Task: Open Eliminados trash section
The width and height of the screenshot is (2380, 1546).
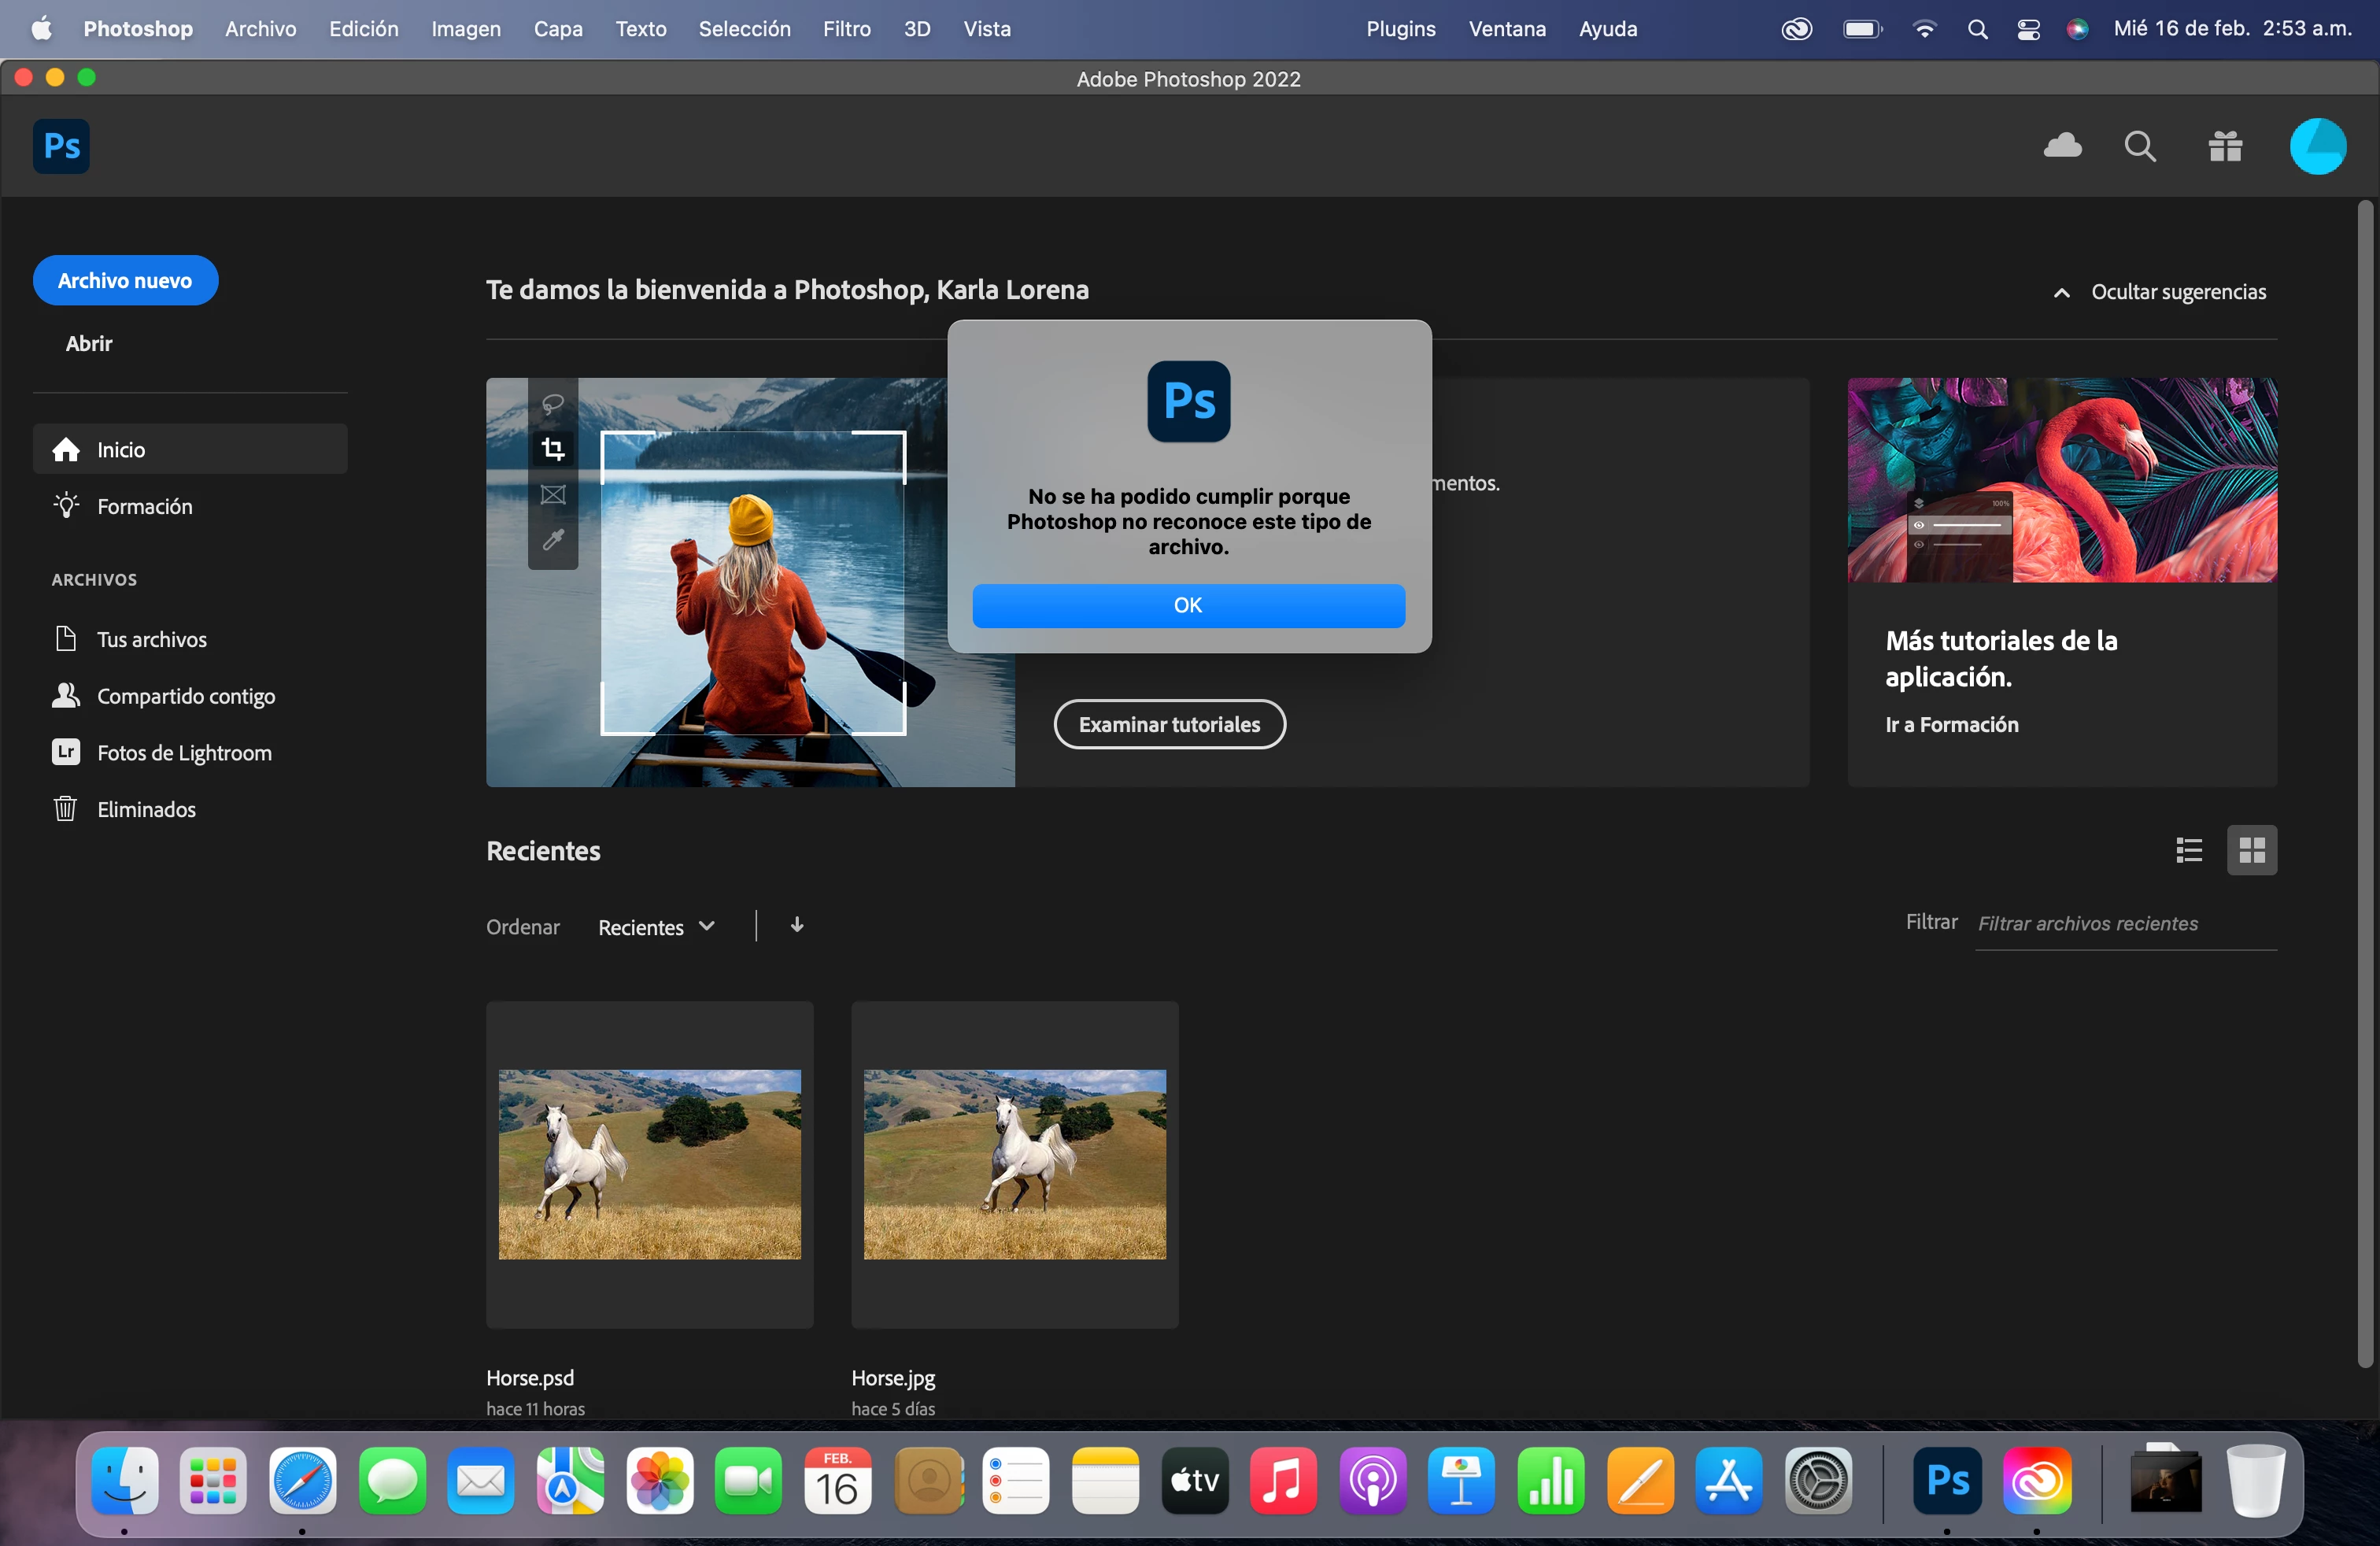Action: 146,809
